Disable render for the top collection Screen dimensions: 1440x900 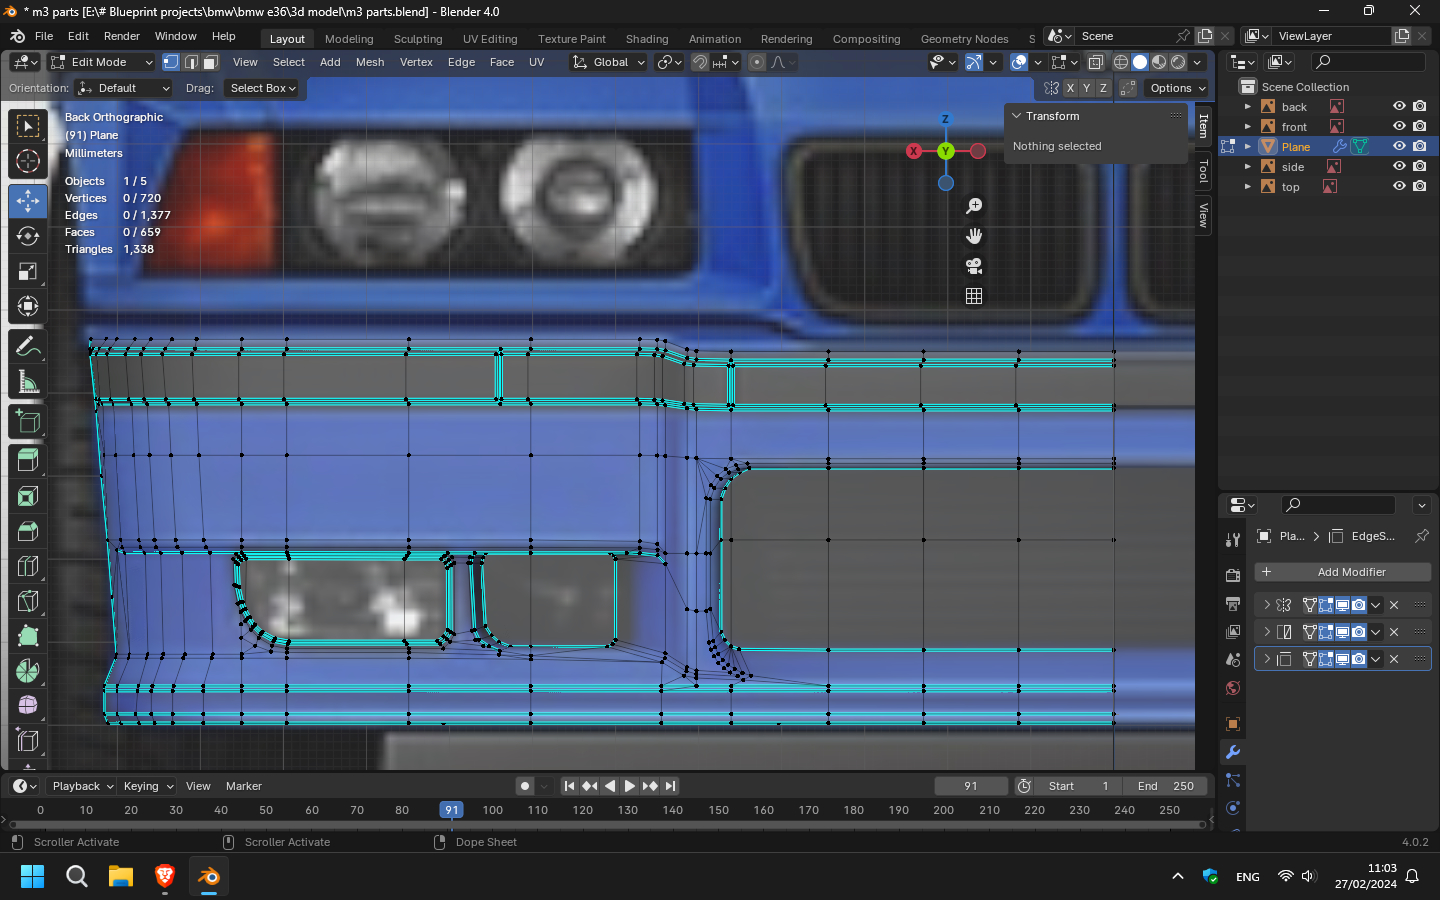point(1419,186)
